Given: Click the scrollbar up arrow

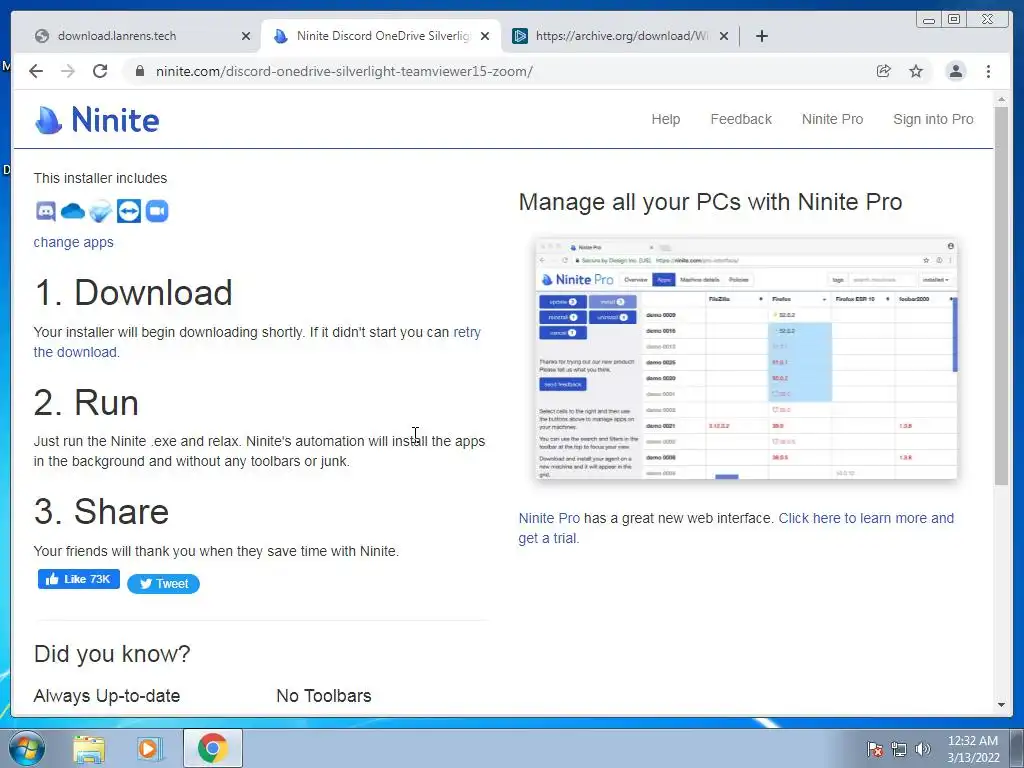Looking at the screenshot, I should click(x=1001, y=99).
